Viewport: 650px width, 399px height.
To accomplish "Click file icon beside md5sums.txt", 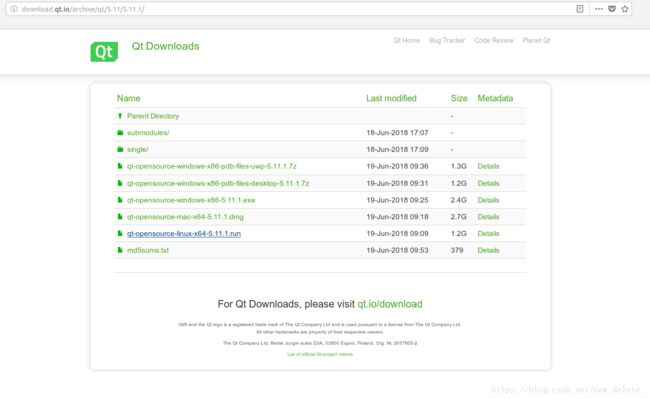I will click(x=120, y=250).
